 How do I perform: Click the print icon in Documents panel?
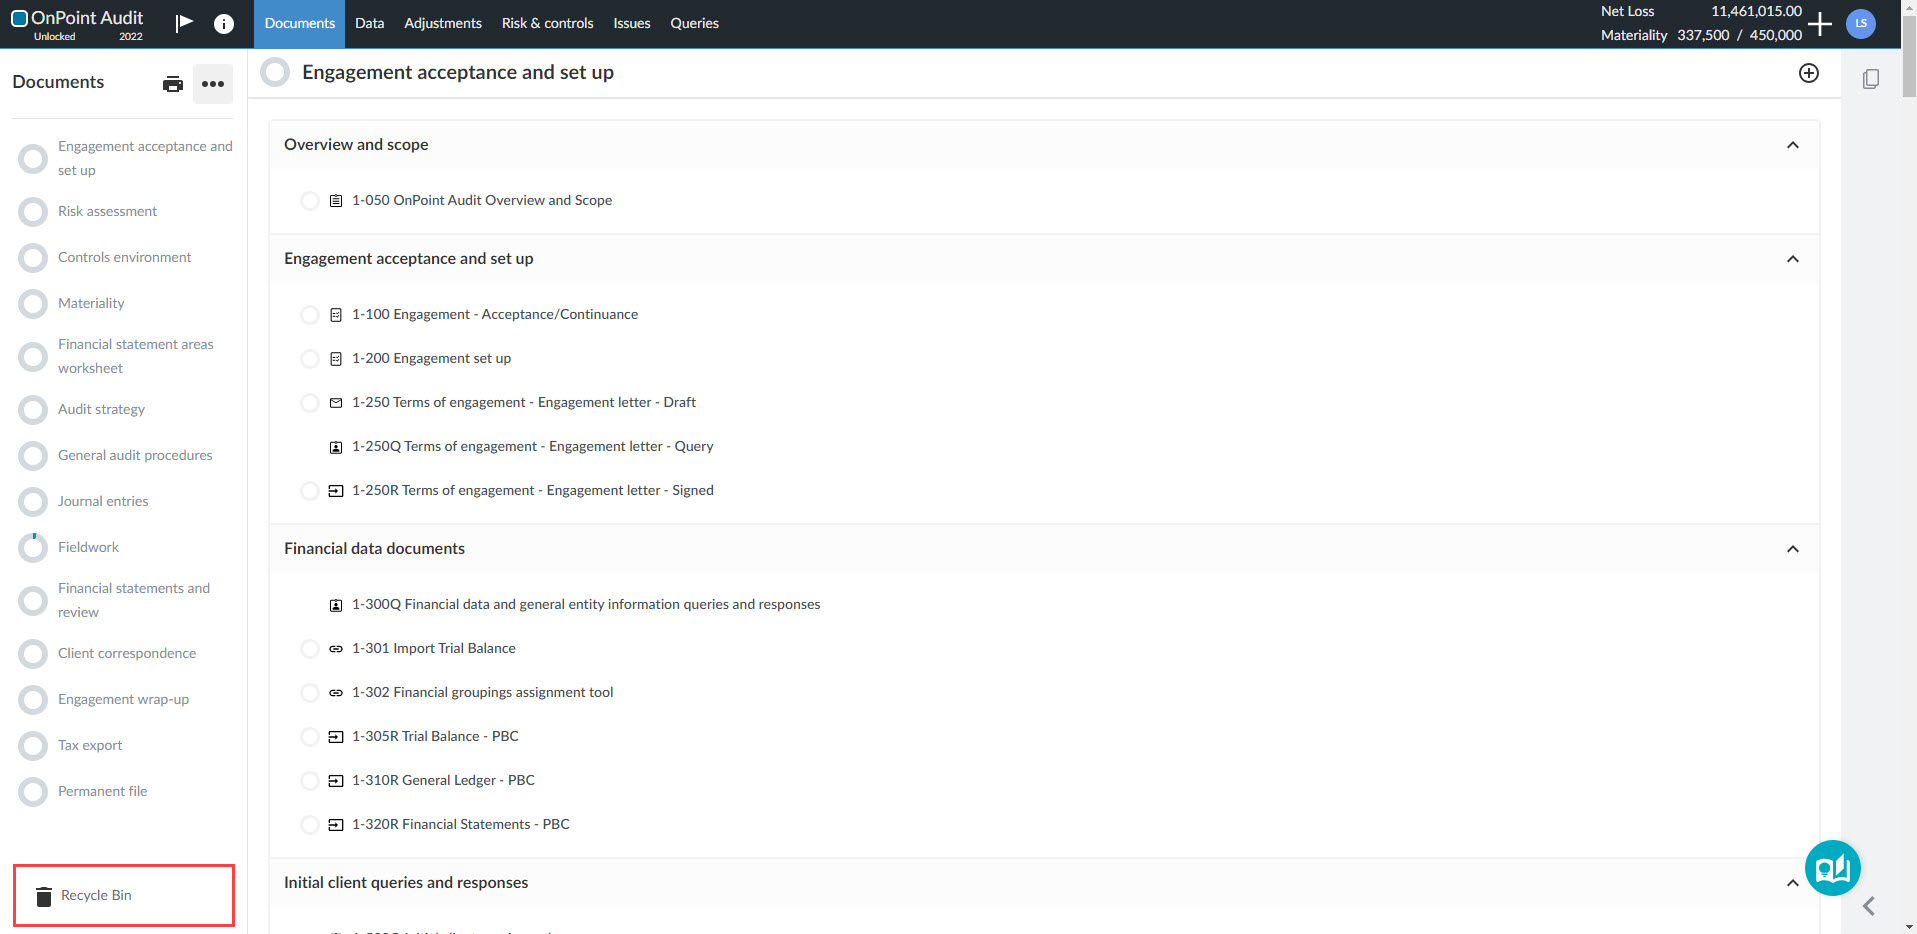pyautogui.click(x=173, y=84)
